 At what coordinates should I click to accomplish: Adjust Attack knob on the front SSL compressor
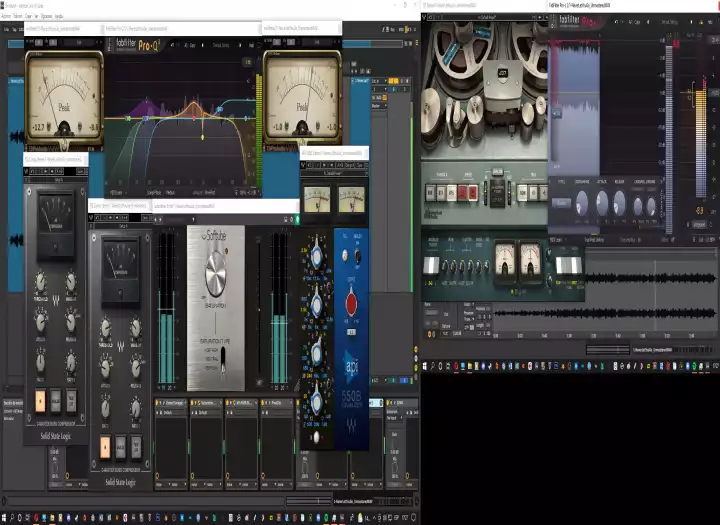(x=106, y=367)
